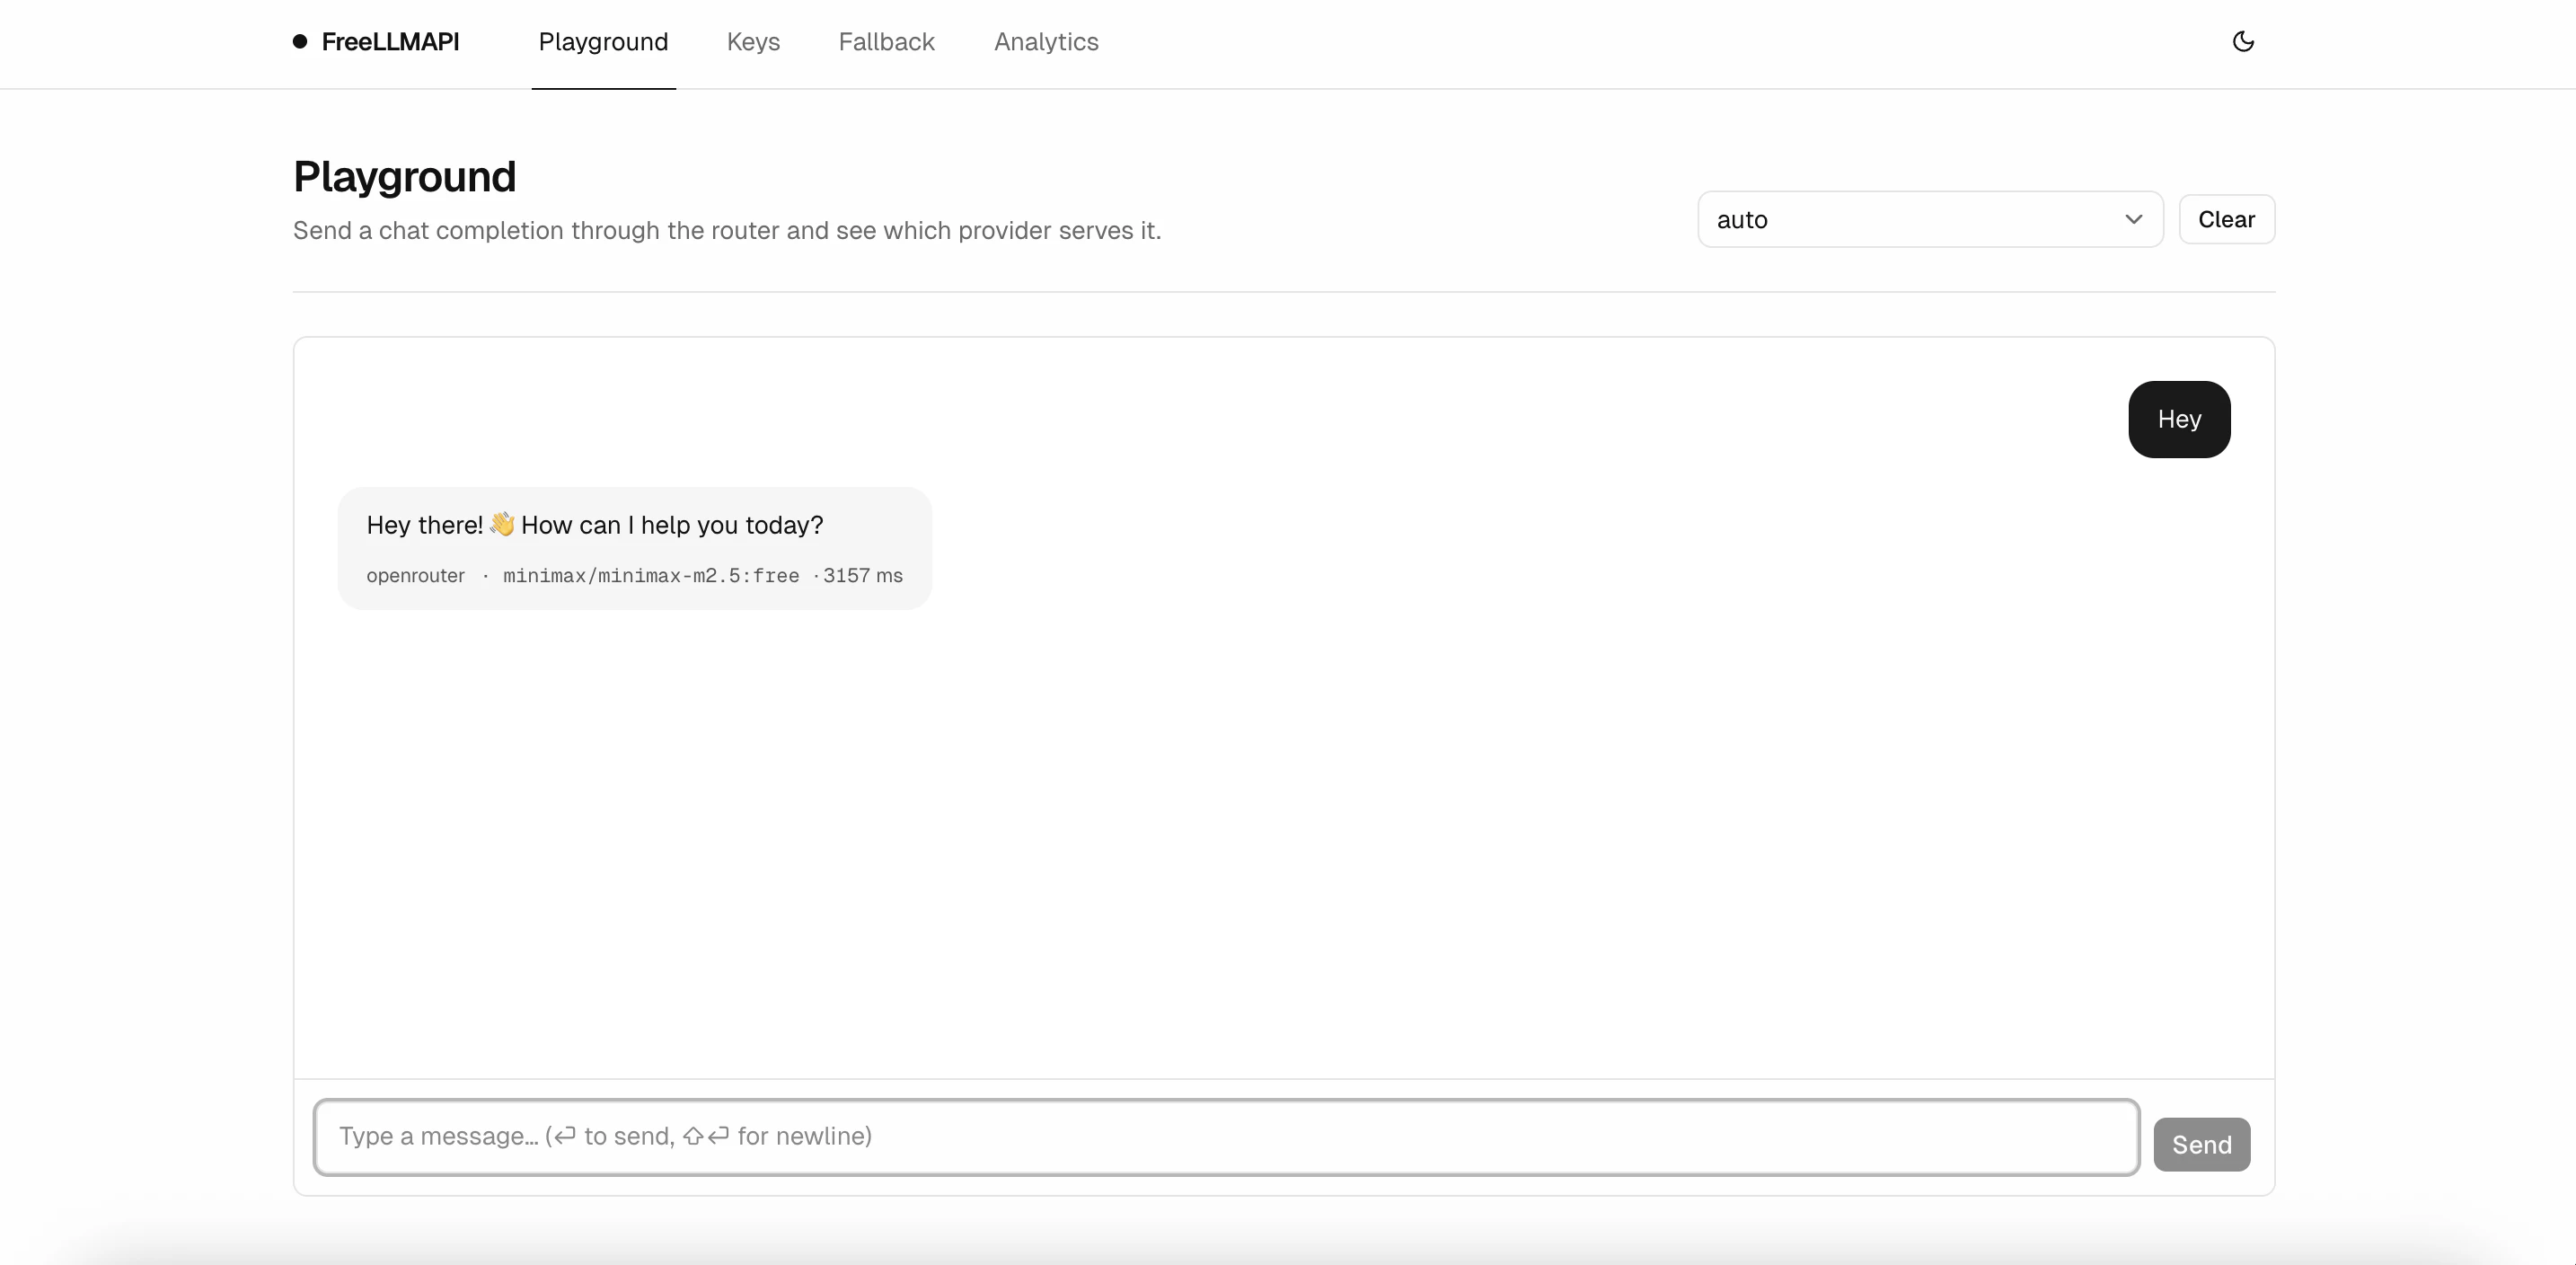Toggle dark mode with the moon icon
Image resolution: width=2576 pixels, height=1265 pixels.
coord(2243,41)
